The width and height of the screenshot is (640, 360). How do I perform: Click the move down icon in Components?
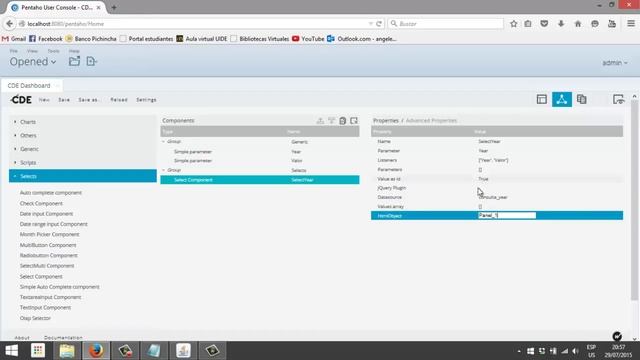pos(331,120)
